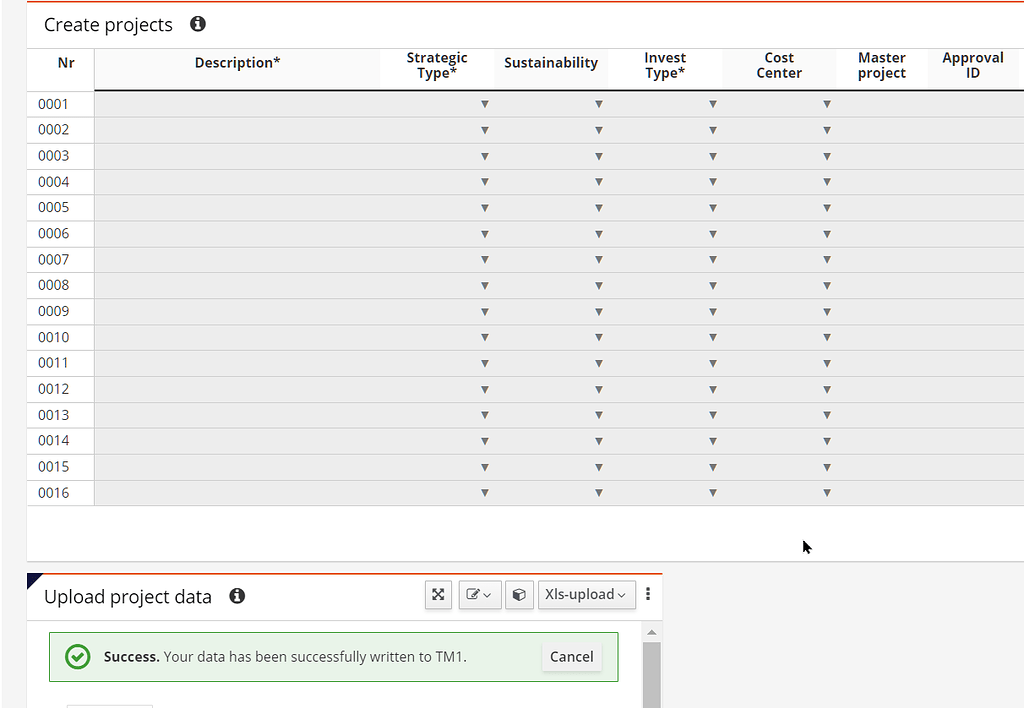Click the green success checkmark icon

point(78,657)
